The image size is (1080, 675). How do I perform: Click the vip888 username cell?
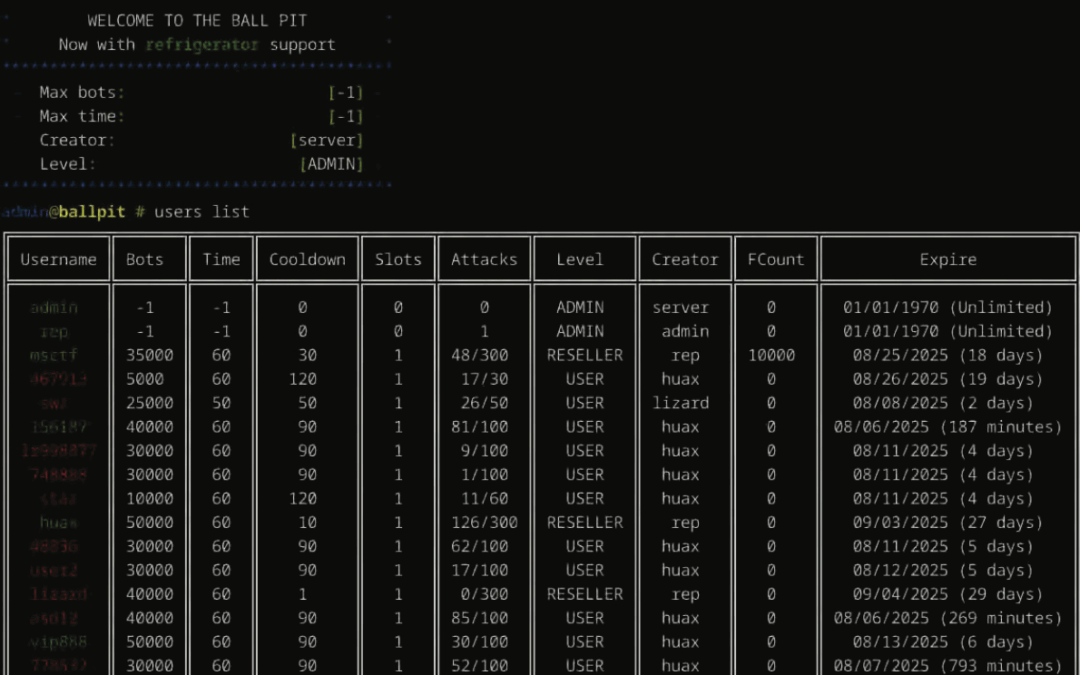(59, 643)
